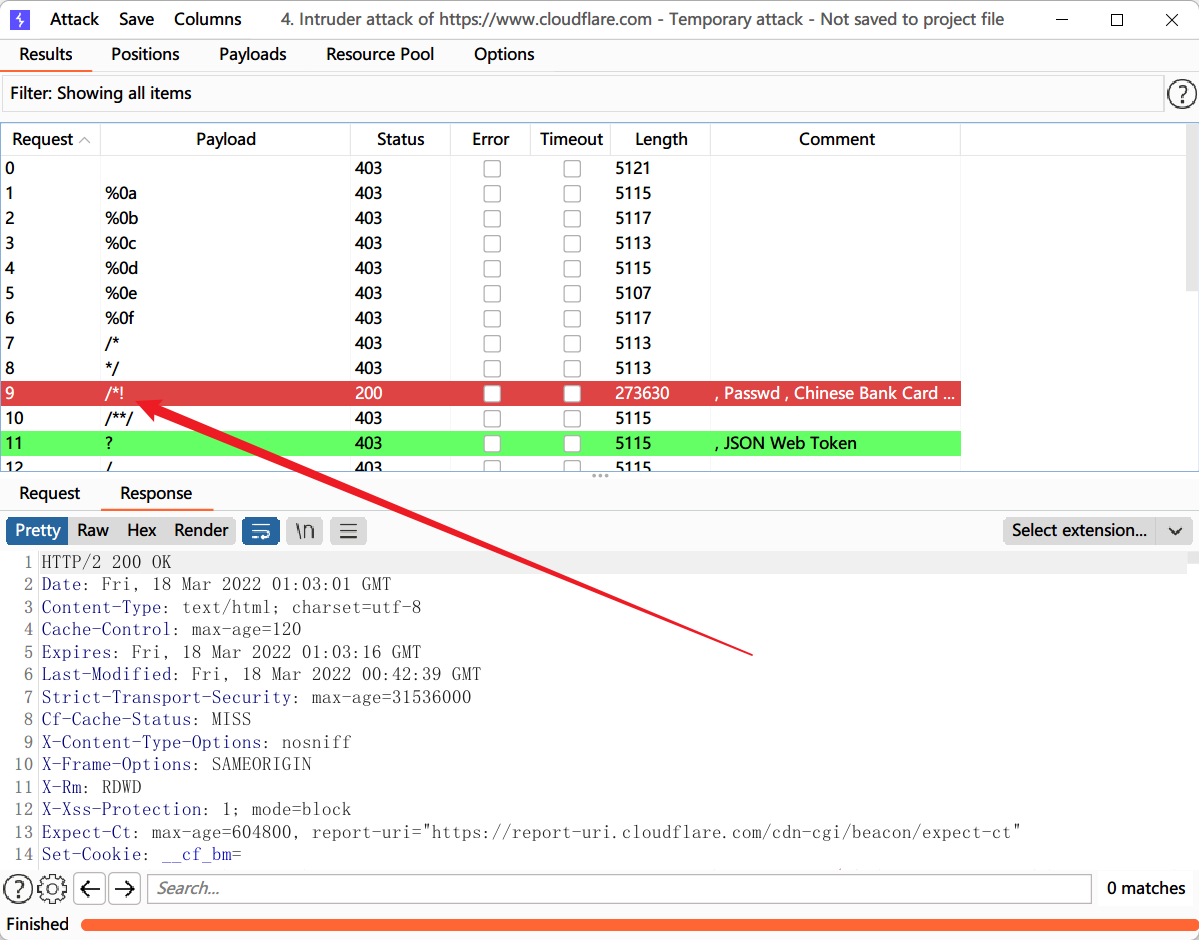Sort by the Length column header
Viewport: 1199px width, 940px height.
coord(661,140)
